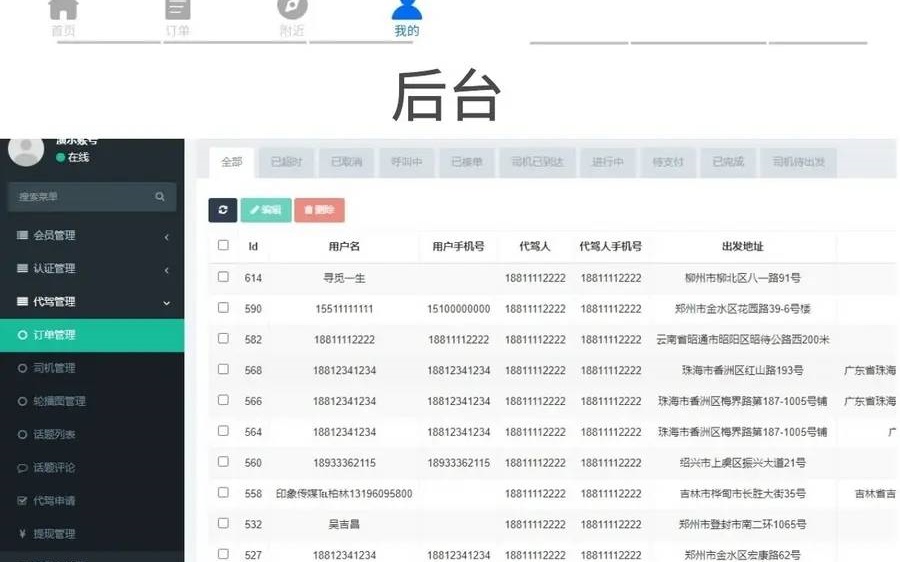Click the green 编辑 button
This screenshot has width=900, height=562.
click(265, 210)
